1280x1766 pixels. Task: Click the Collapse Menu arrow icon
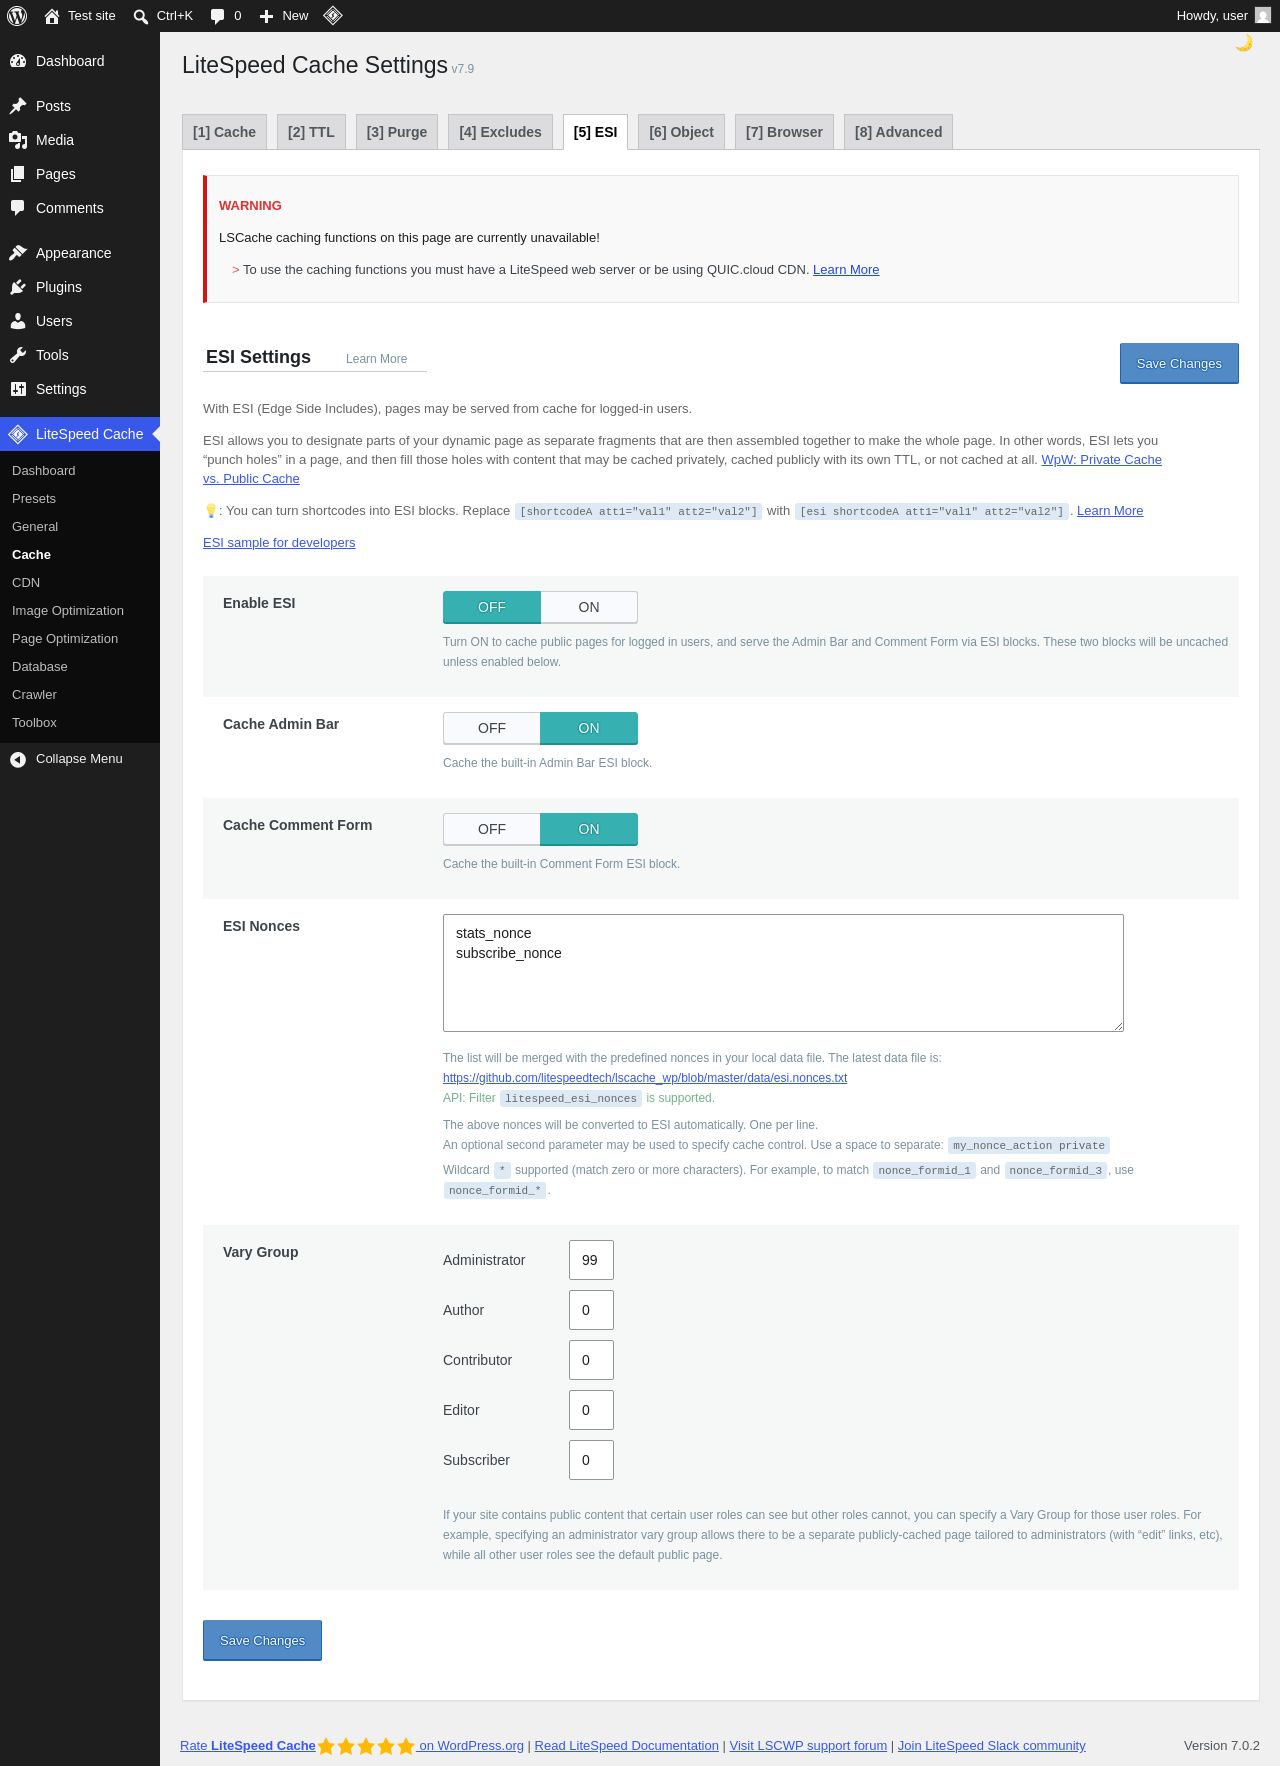tap(18, 760)
